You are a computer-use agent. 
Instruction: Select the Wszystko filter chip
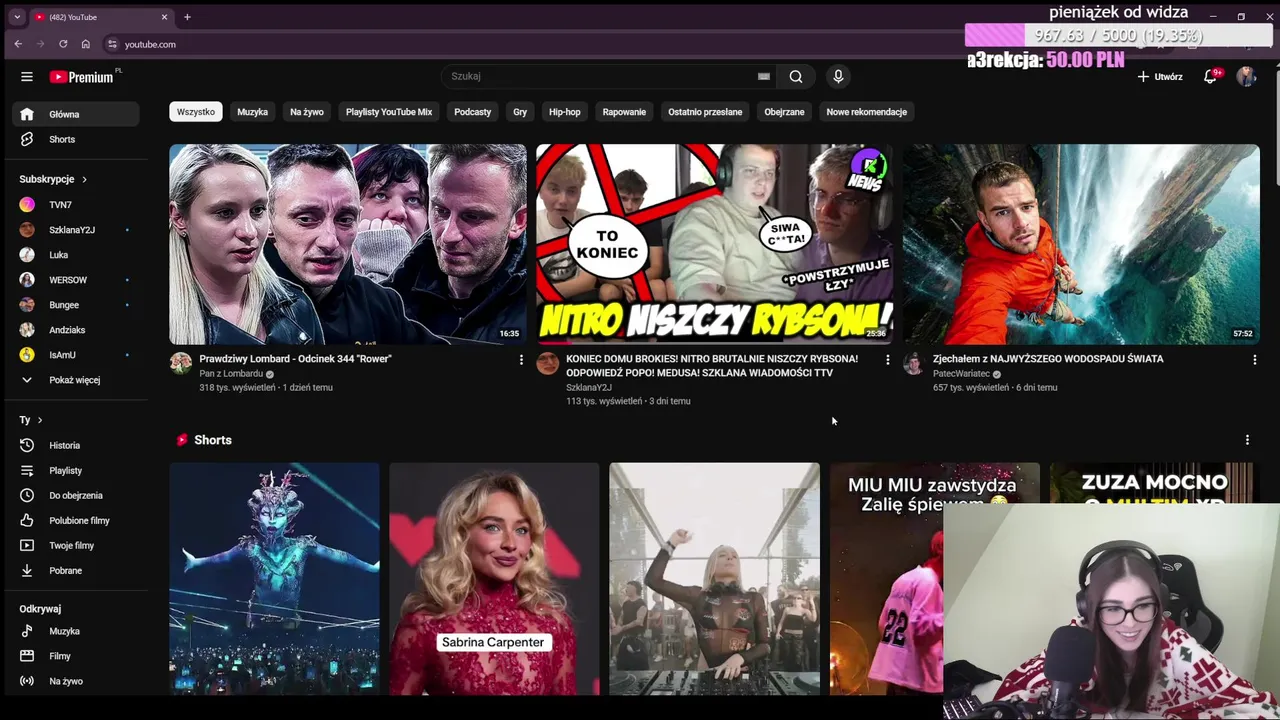[196, 112]
